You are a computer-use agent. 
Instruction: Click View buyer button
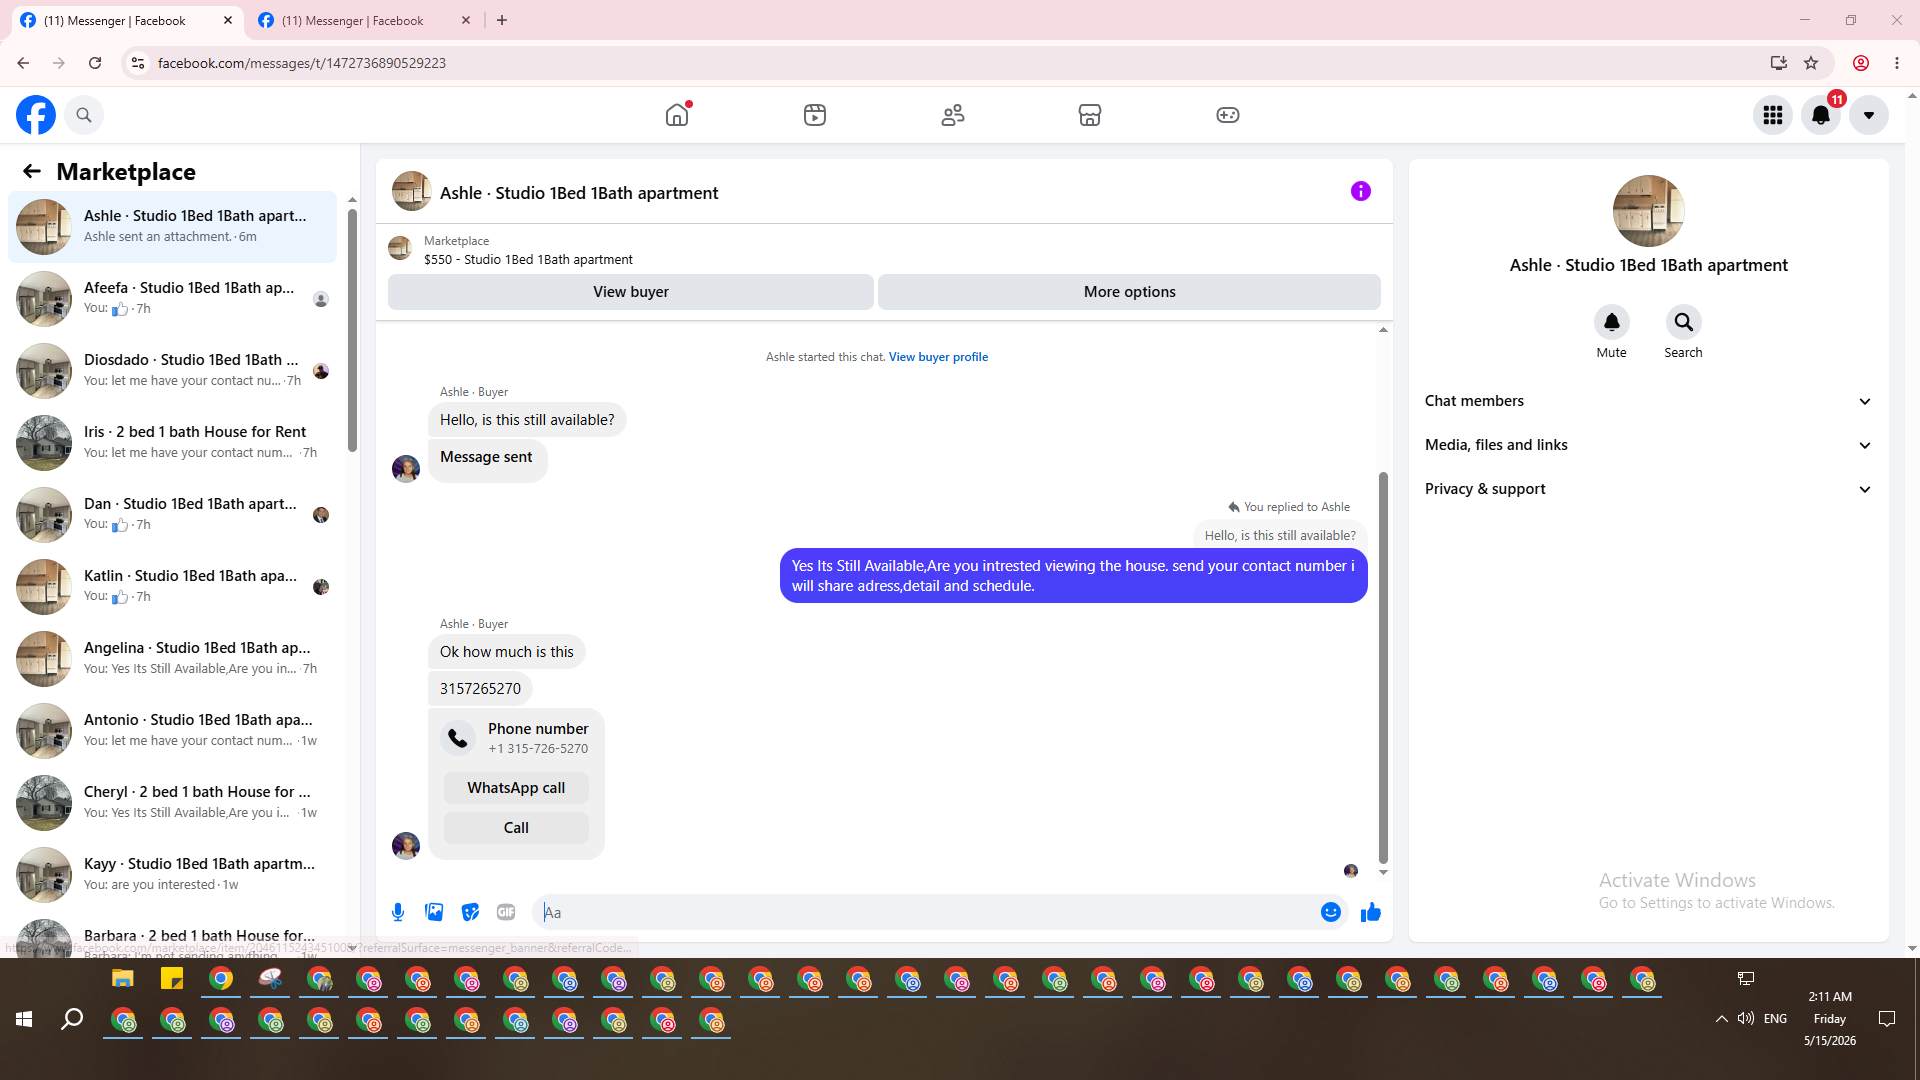click(x=631, y=292)
